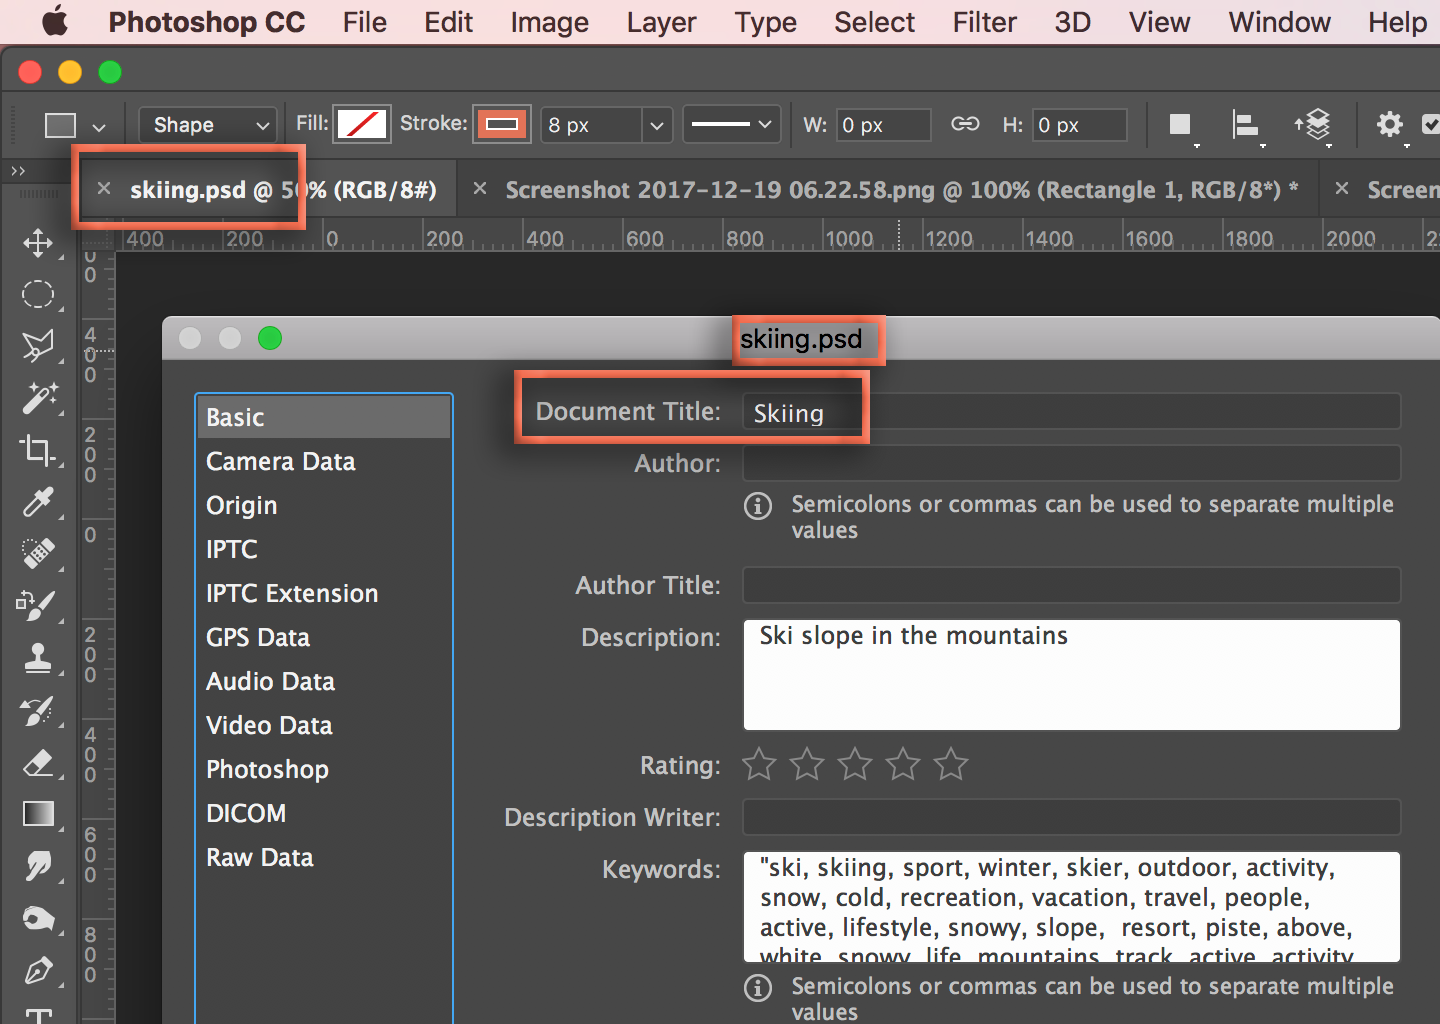Click the shape height H field

[x=1079, y=125]
